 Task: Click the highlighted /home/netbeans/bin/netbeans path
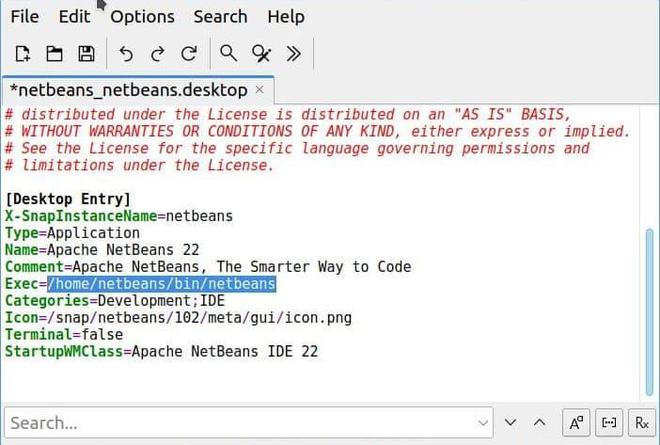click(x=162, y=284)
